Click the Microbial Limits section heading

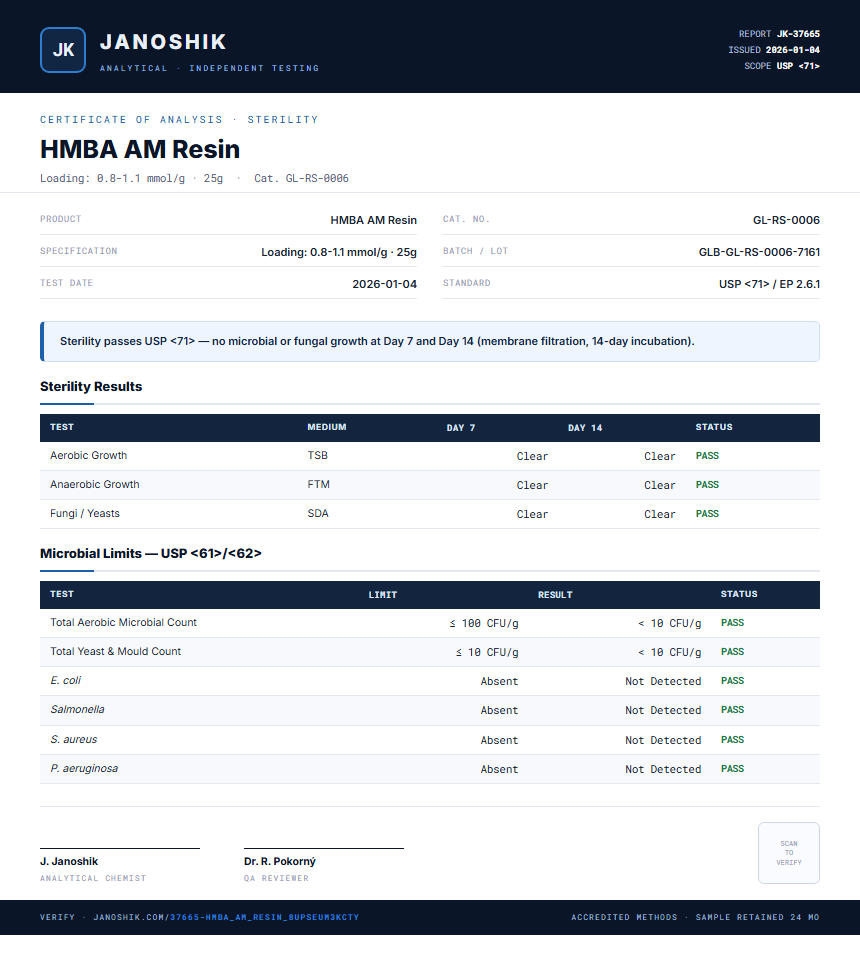point(150,553)
